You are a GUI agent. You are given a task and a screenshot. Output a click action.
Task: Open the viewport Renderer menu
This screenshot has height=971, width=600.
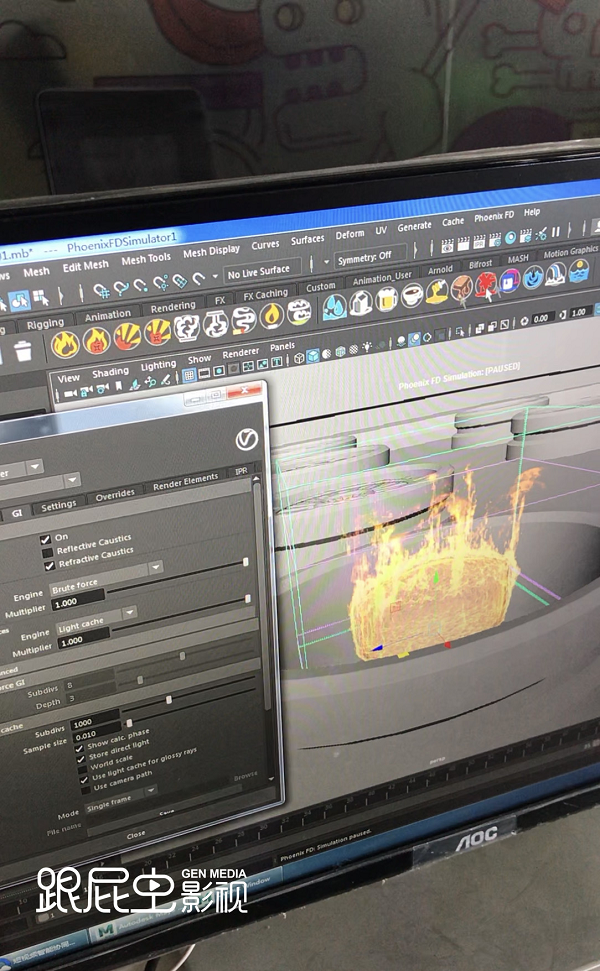[241, 353]
